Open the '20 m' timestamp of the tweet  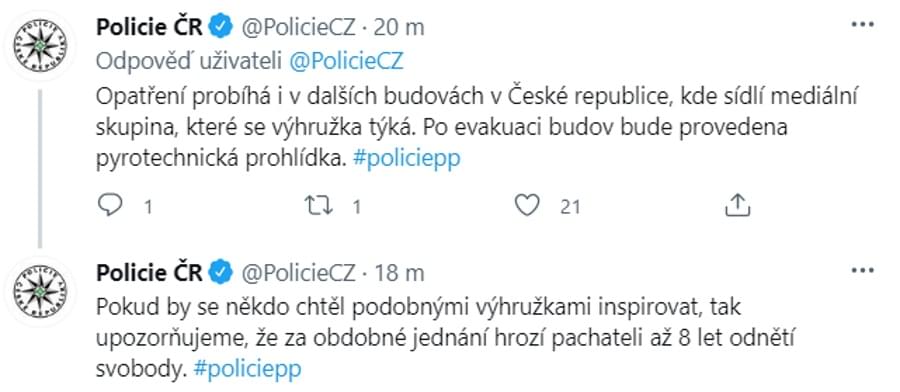399,28
